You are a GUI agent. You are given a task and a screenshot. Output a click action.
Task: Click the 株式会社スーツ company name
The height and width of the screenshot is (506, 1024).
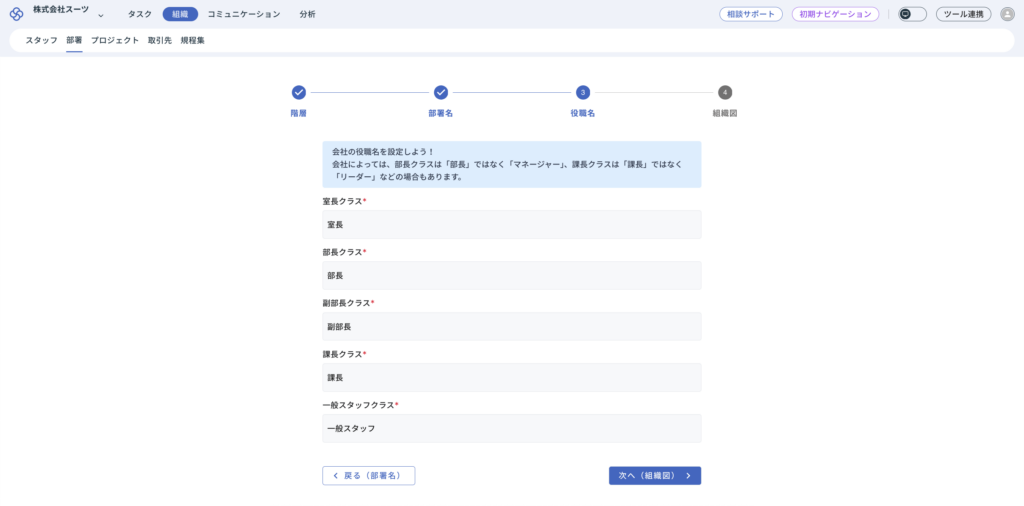pos(61,9)
